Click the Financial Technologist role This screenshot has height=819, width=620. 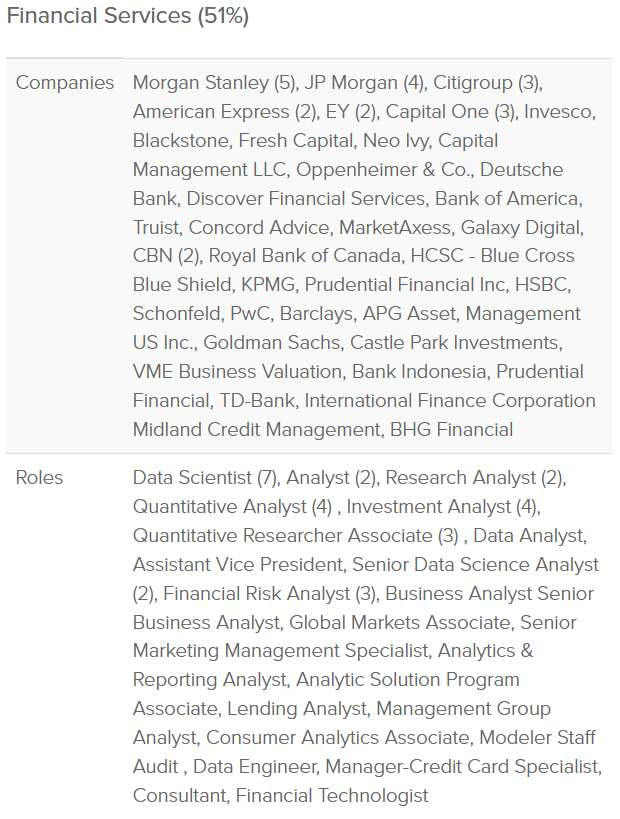tap(332, 795)
